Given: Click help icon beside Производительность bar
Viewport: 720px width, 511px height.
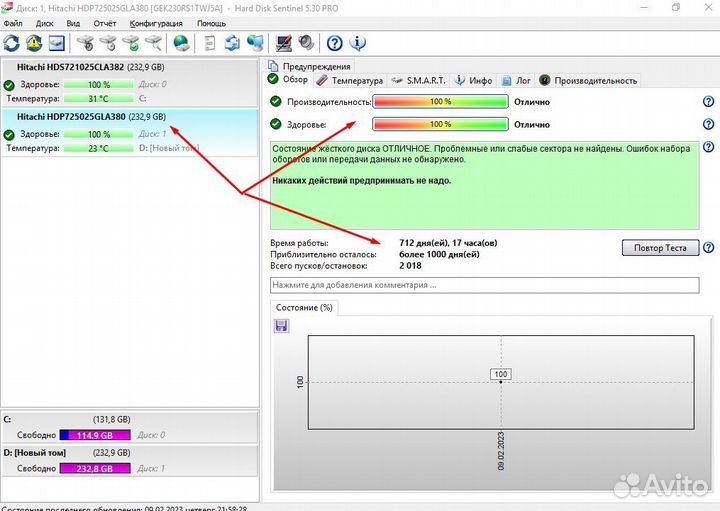Looking at the screenshot, I should point(708,102).
